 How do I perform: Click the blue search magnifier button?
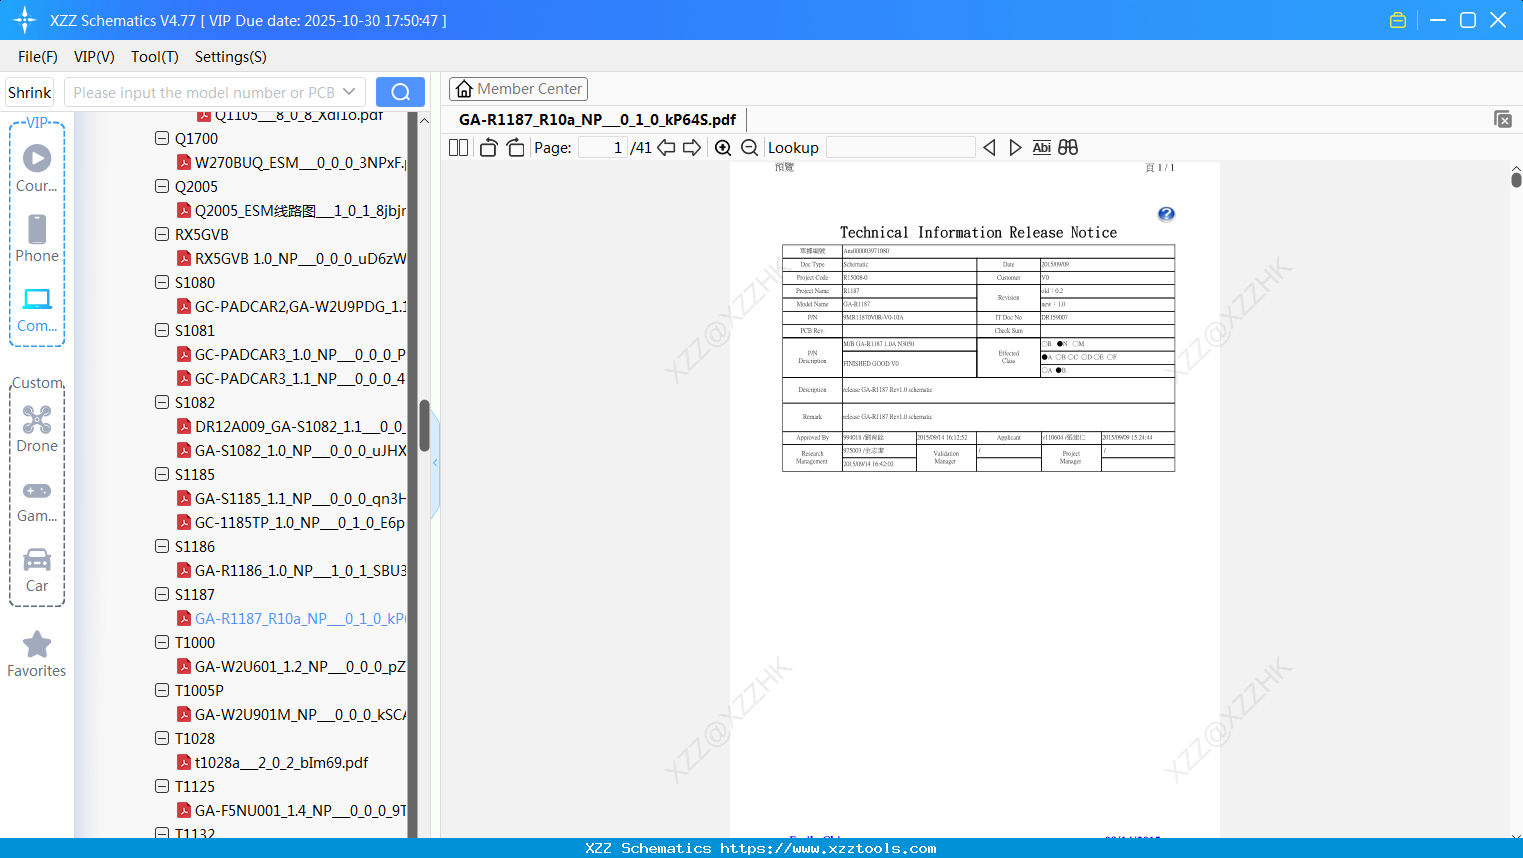tap(400, 92)
